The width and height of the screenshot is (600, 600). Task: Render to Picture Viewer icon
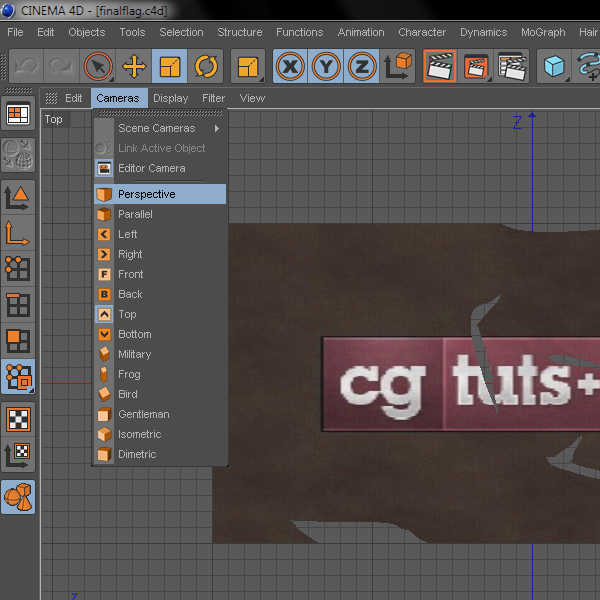476,66
